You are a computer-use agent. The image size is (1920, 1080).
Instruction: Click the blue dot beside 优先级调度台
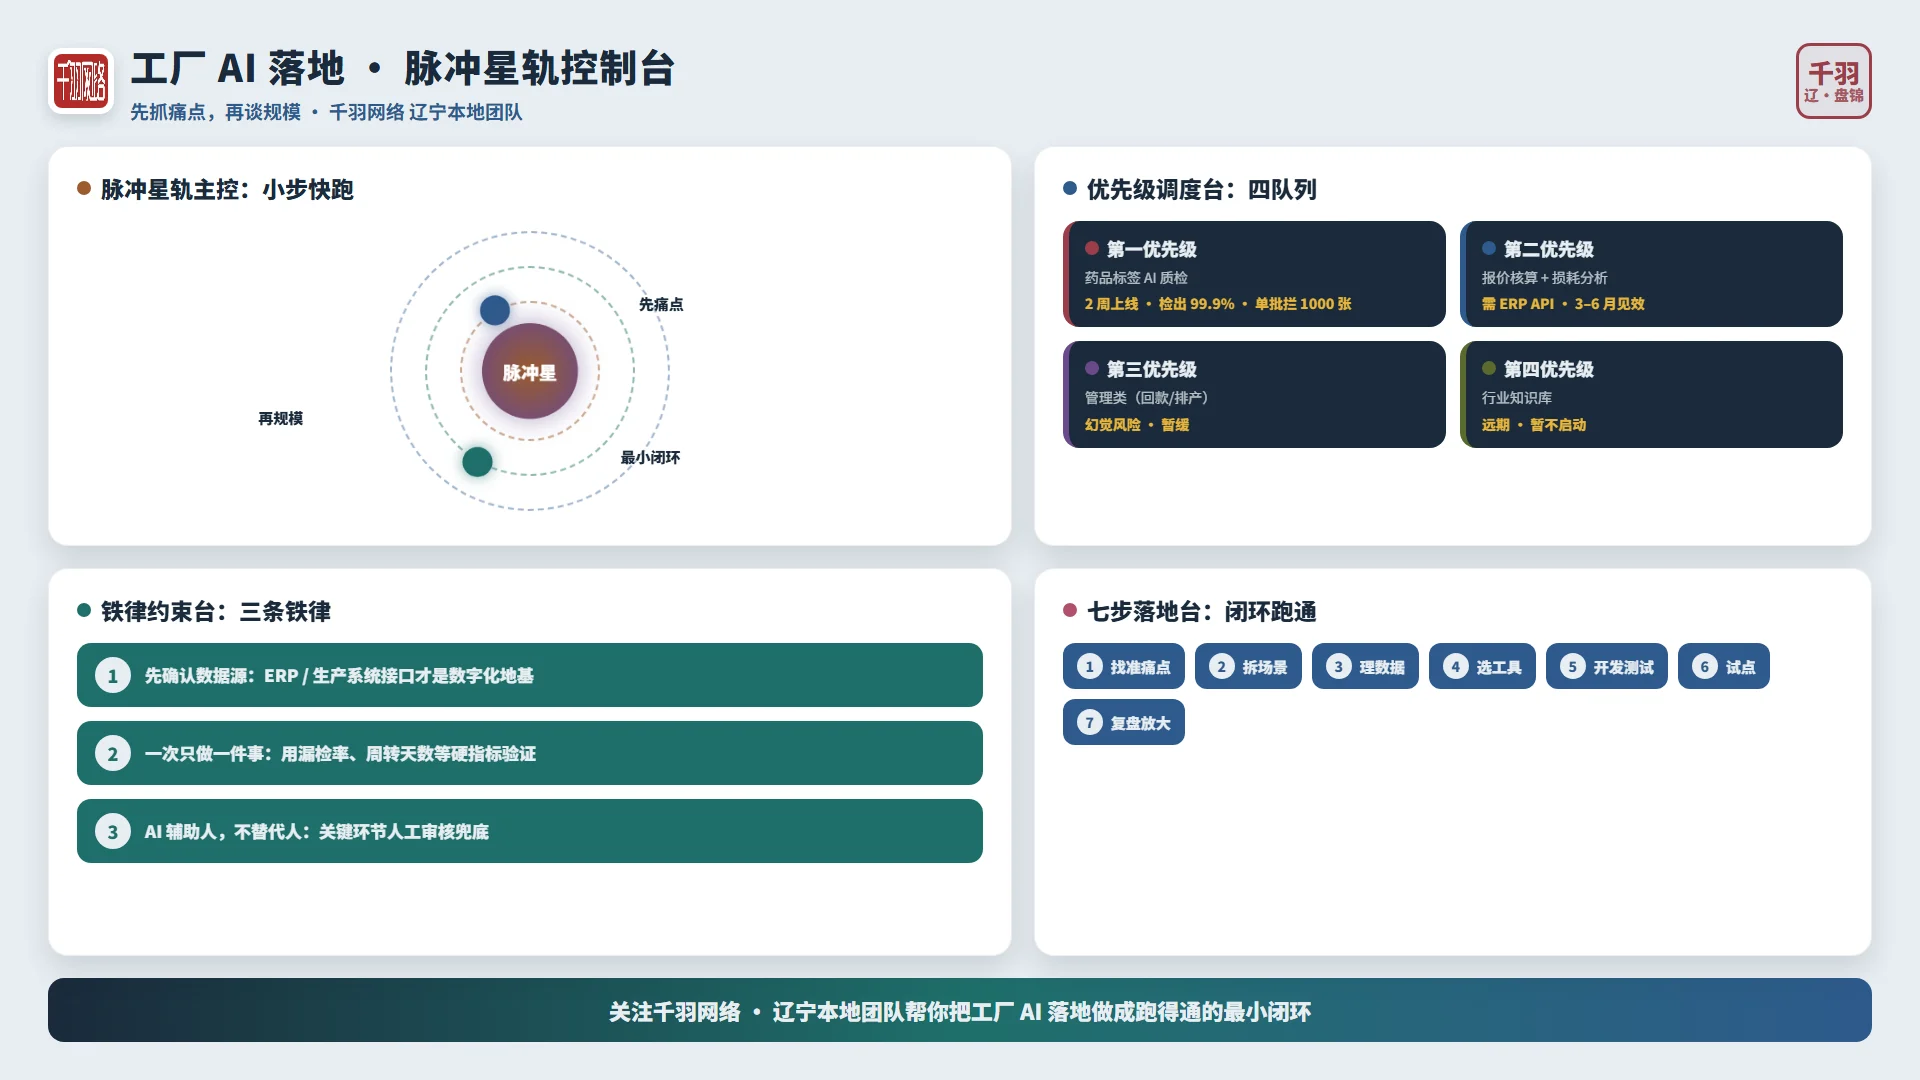1070,188
